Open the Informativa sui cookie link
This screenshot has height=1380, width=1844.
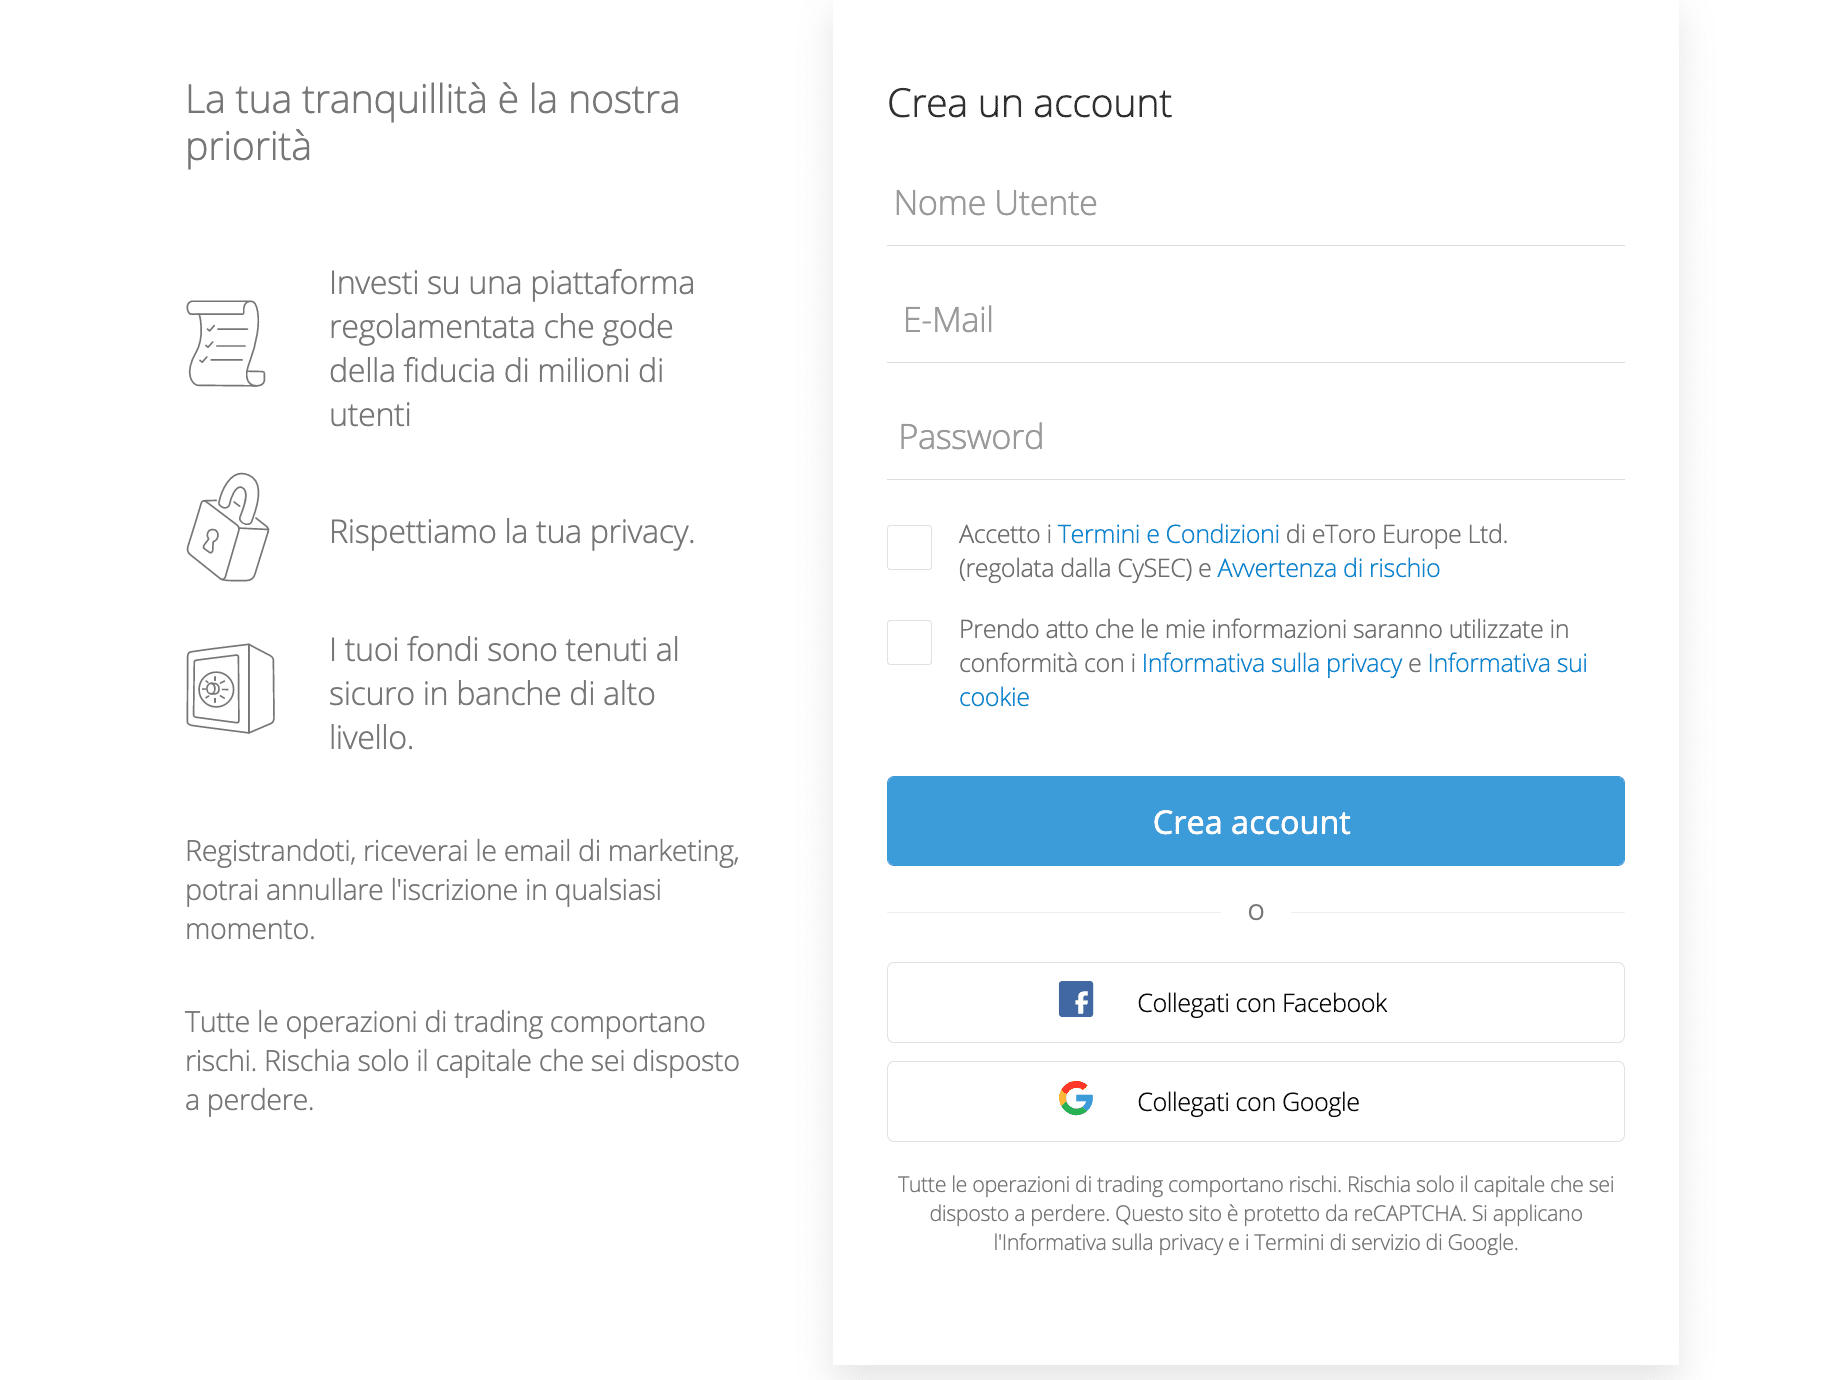coord(1505,663)
